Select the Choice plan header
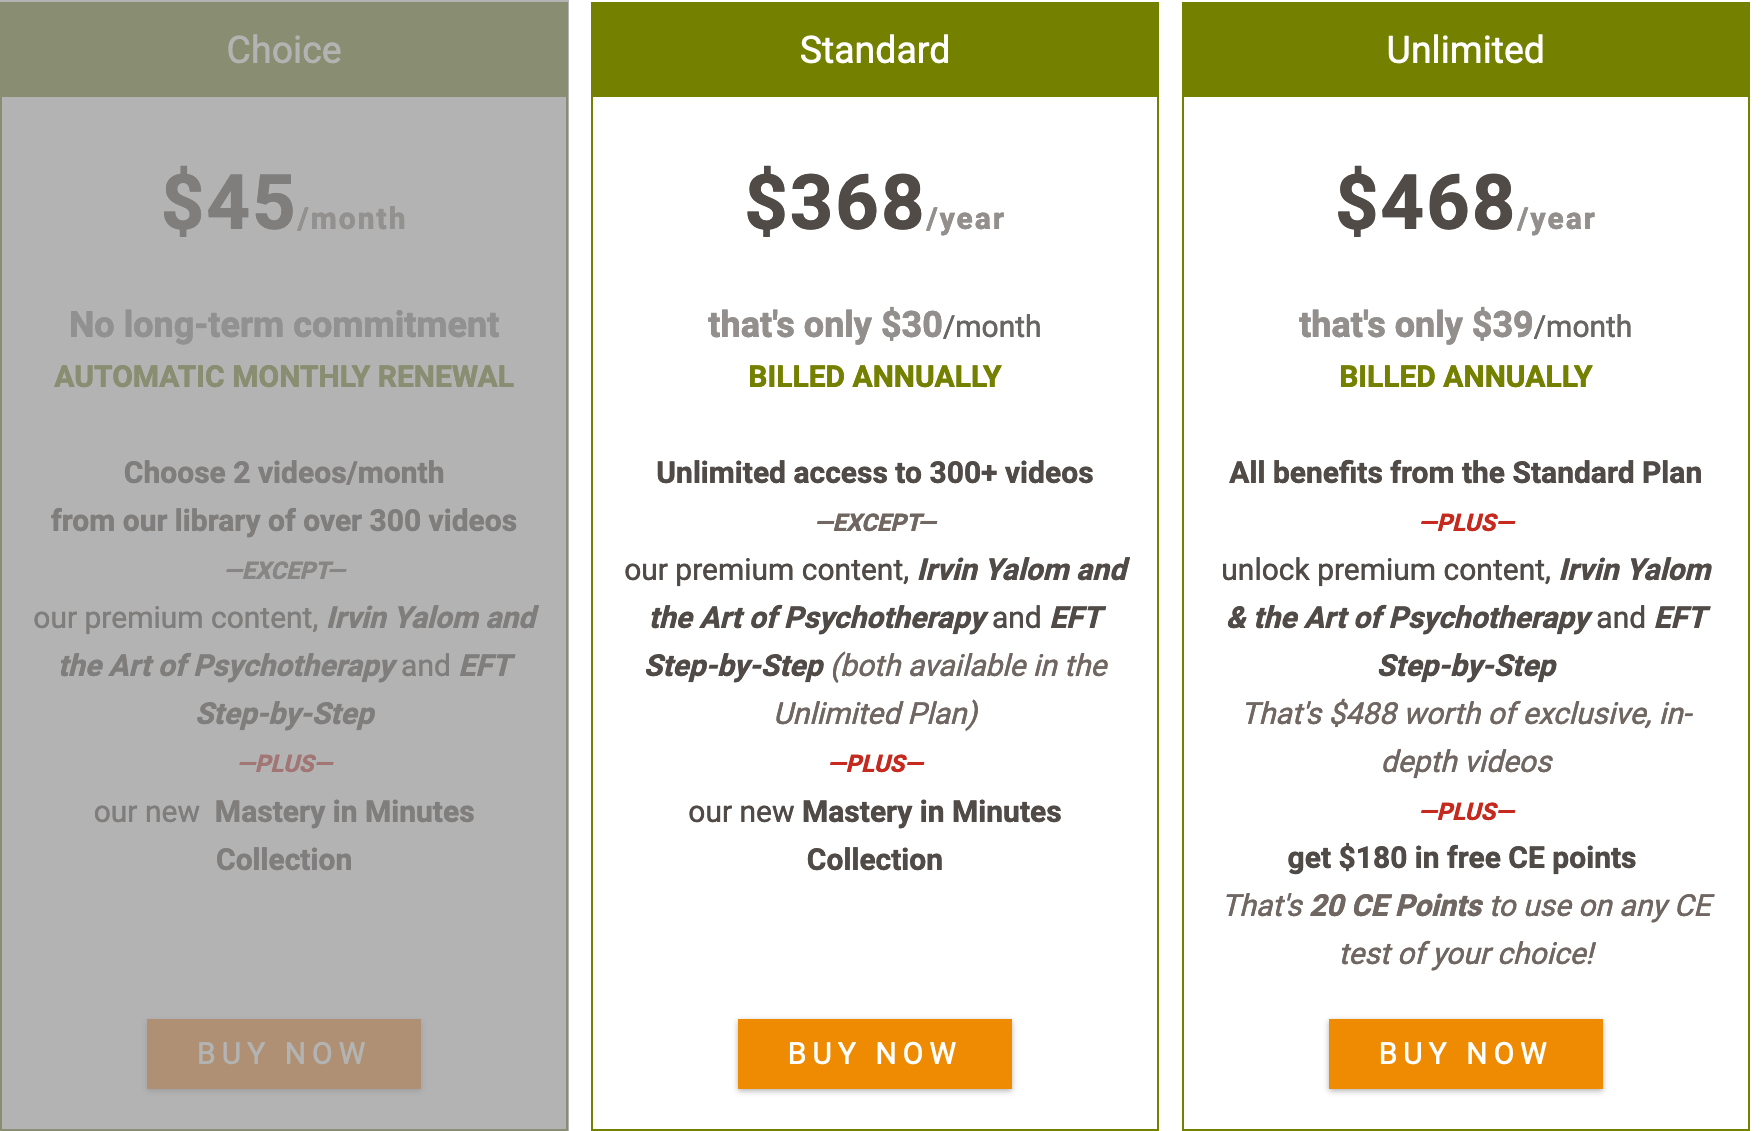The image size is (1762, 1131). pos(284,49)
